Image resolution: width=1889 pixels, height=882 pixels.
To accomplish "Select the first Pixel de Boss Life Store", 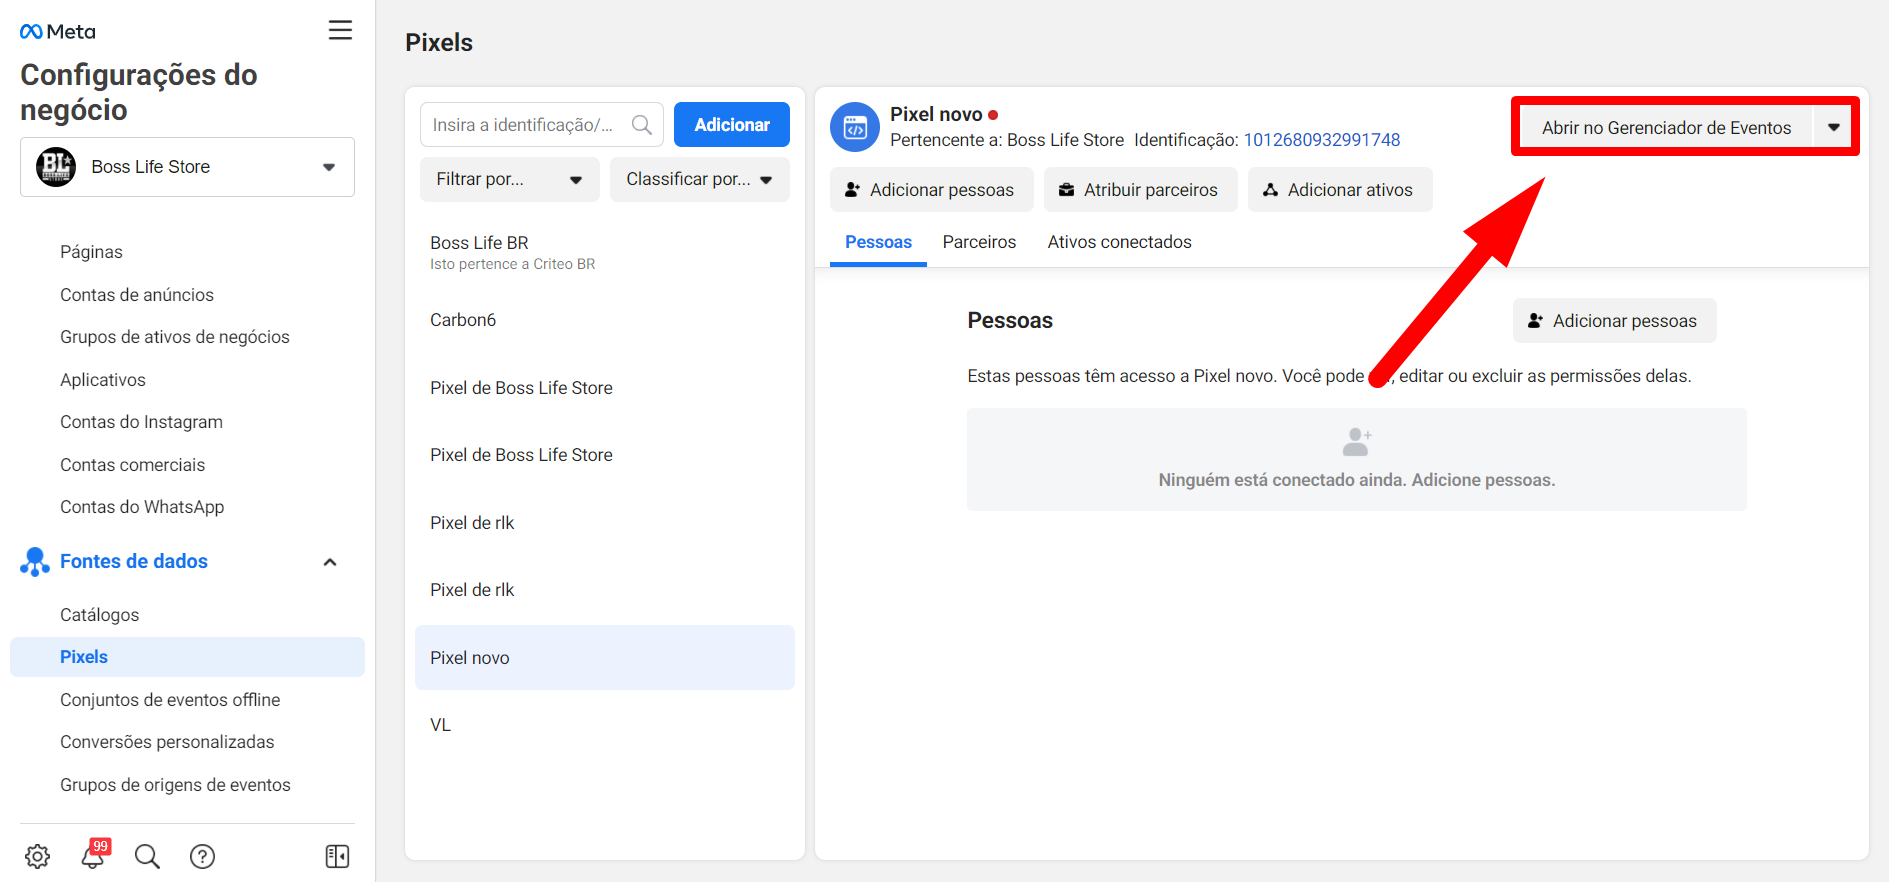I will point(604,388).
